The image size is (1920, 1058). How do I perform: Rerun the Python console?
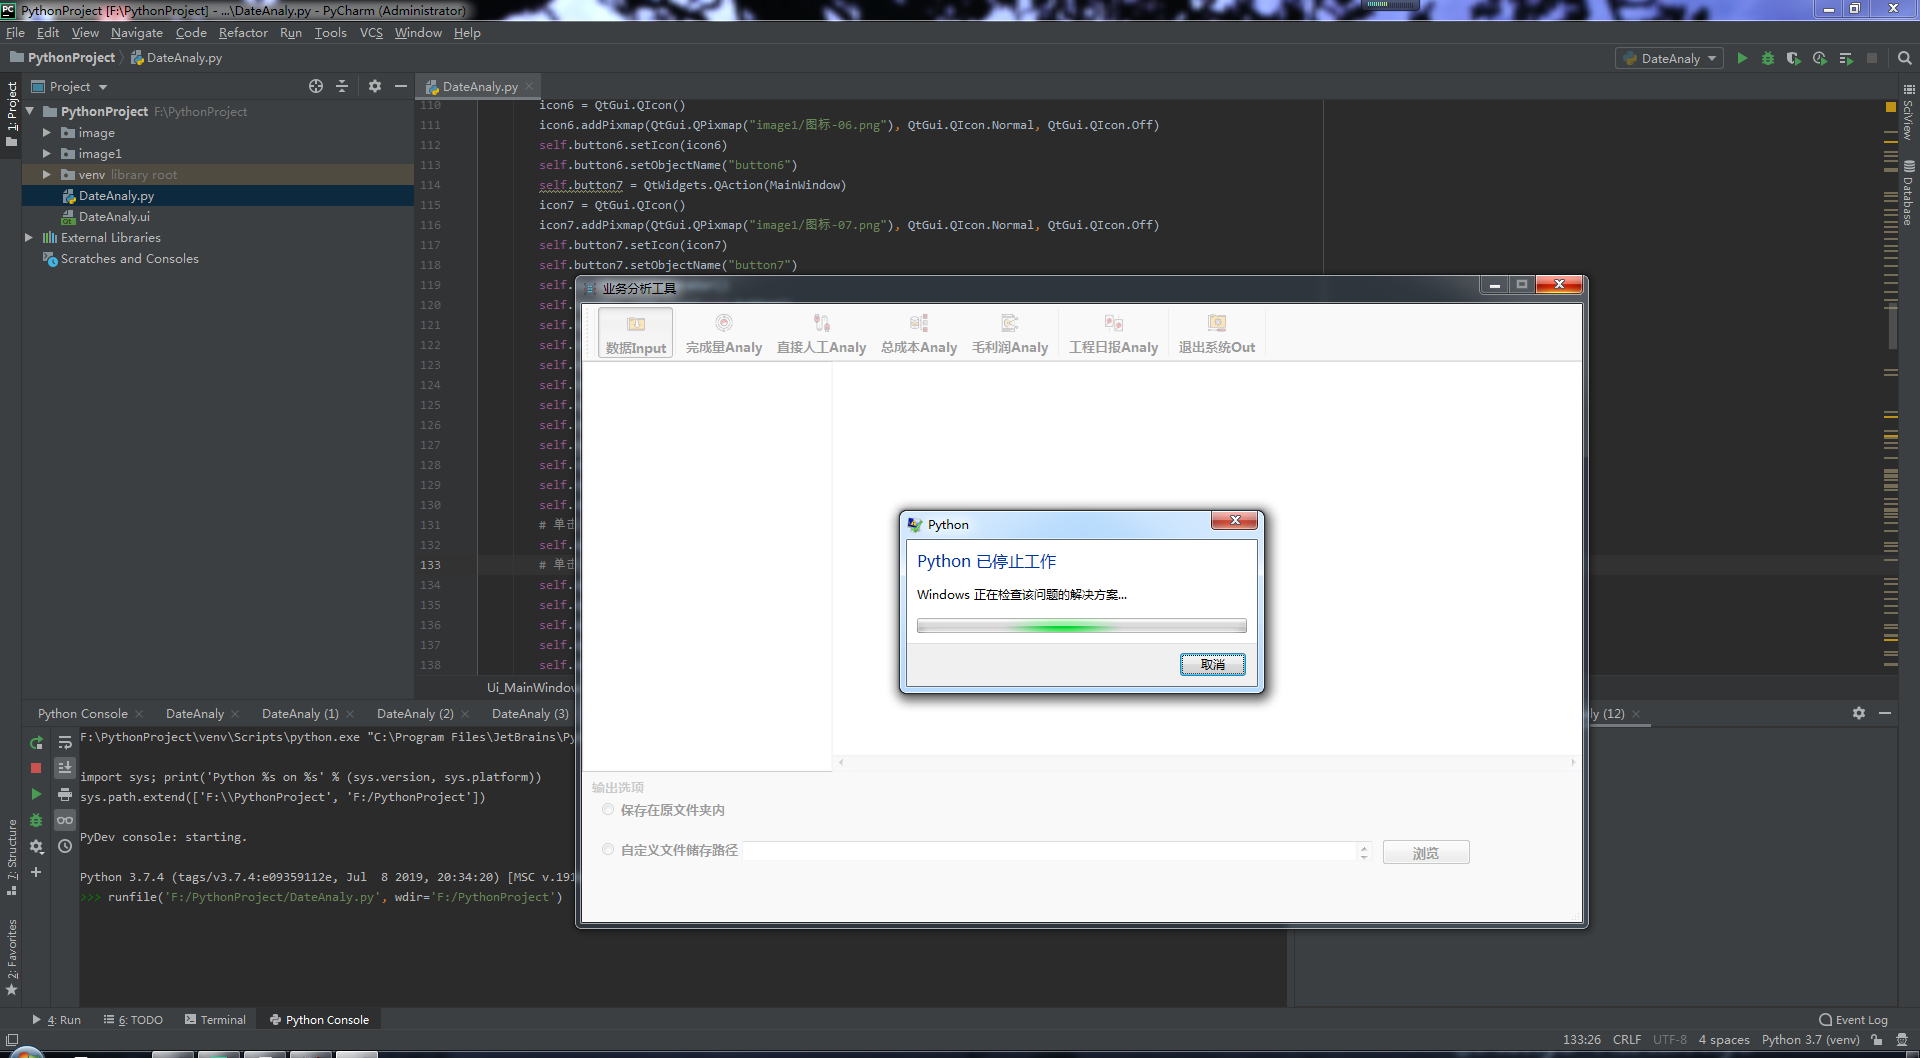point(36,743)
